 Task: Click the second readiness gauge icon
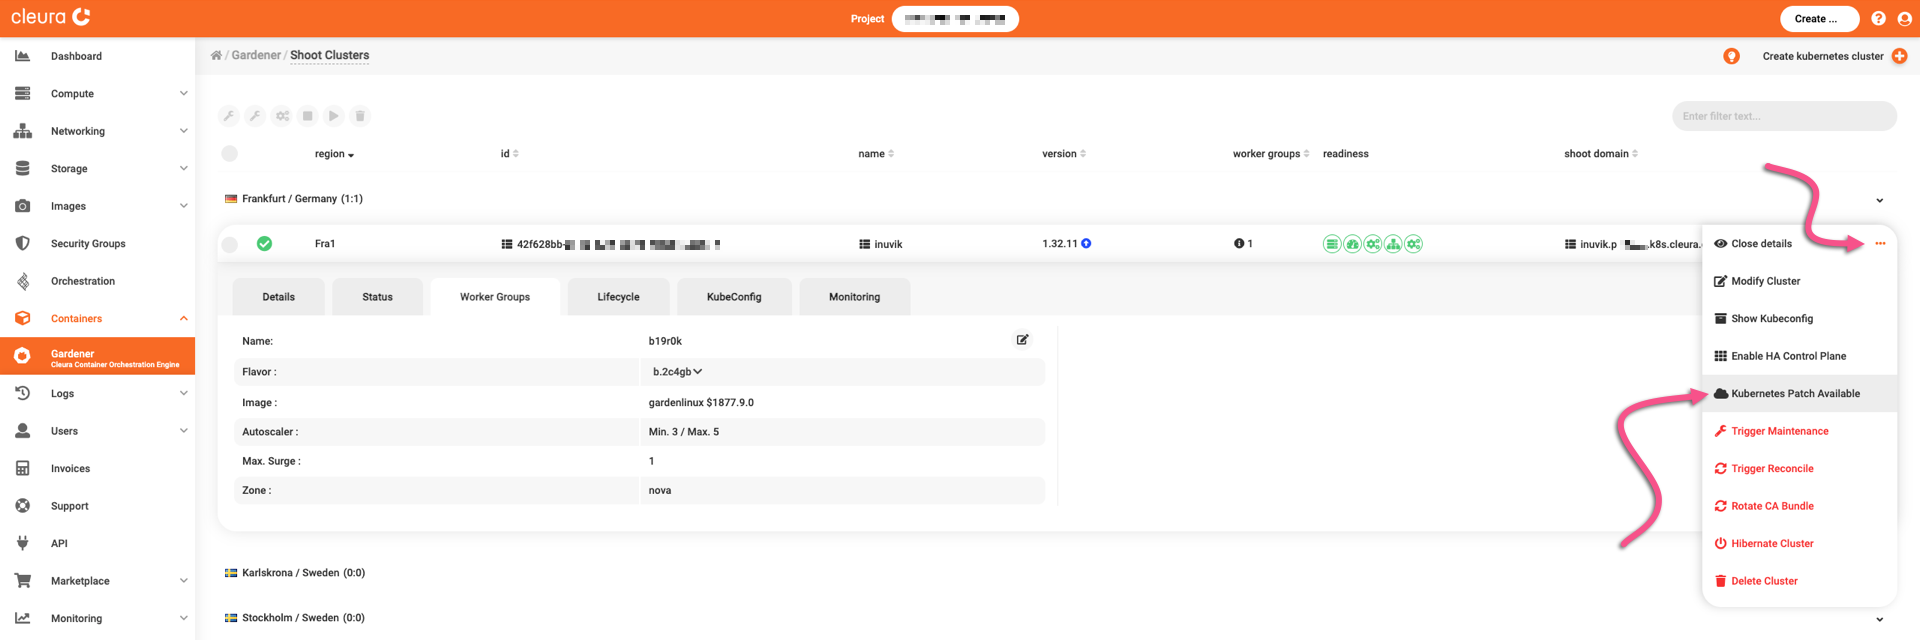point(1352,244)
